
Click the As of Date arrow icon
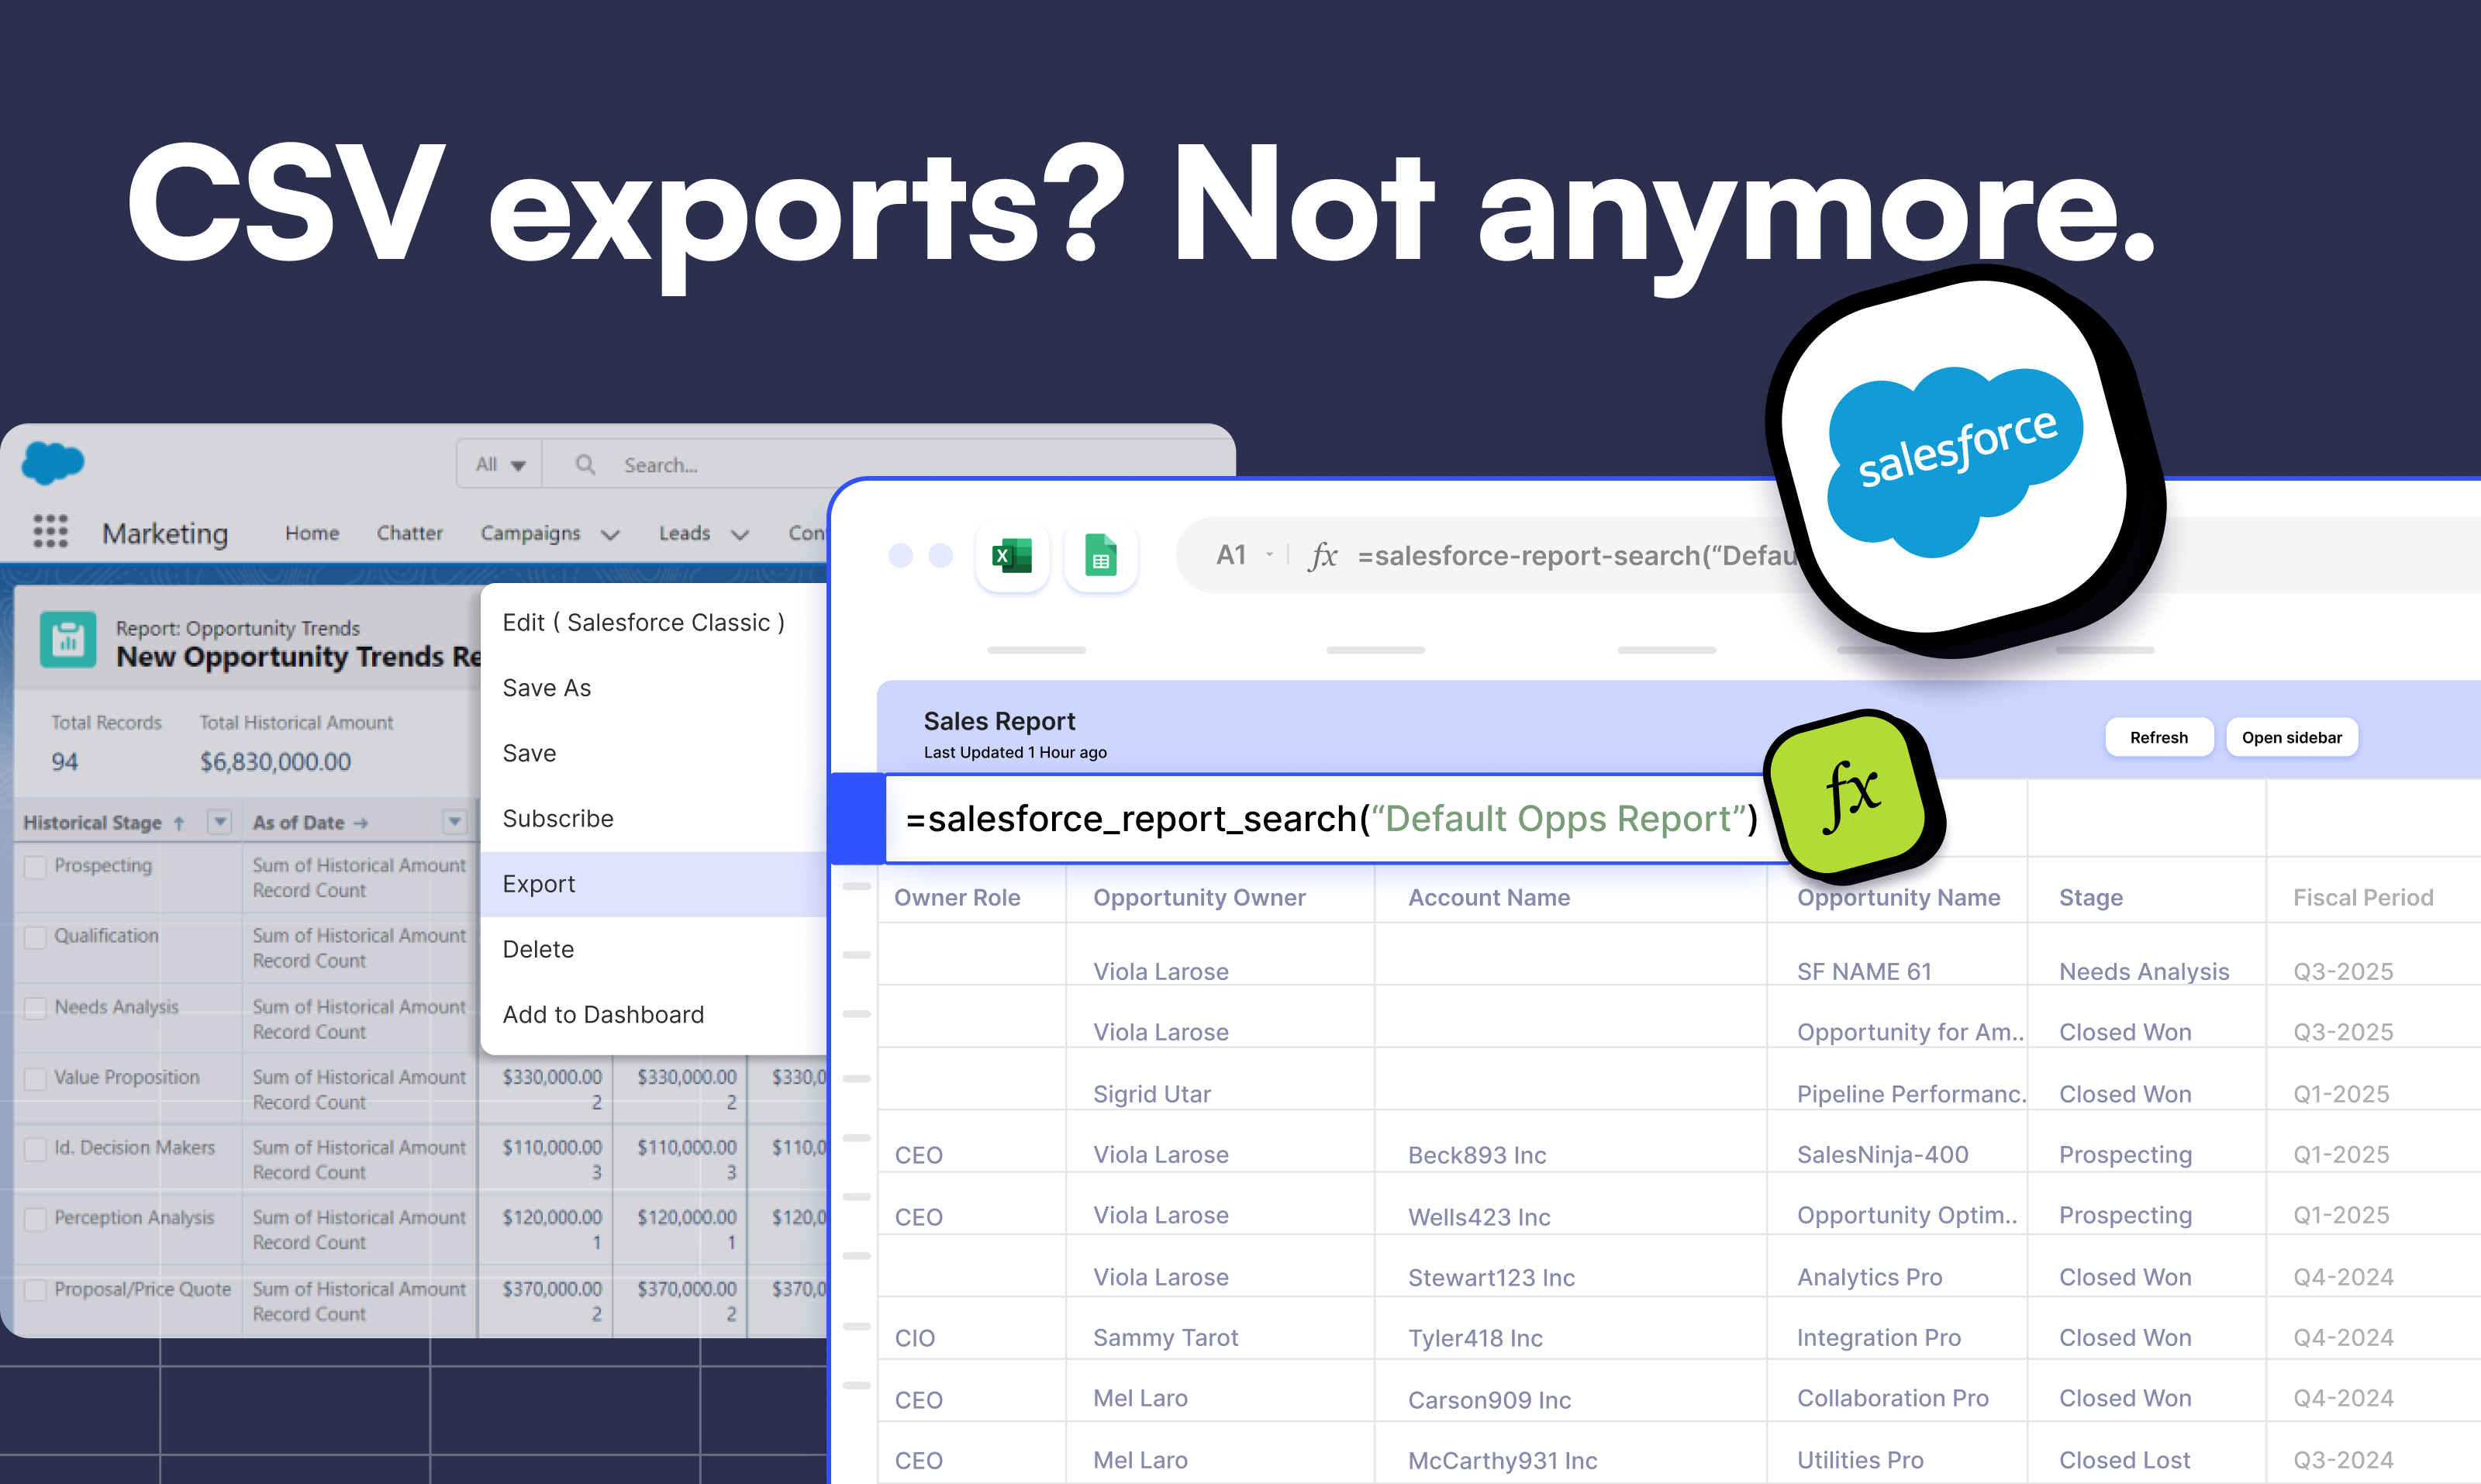[x=361, y=823]
